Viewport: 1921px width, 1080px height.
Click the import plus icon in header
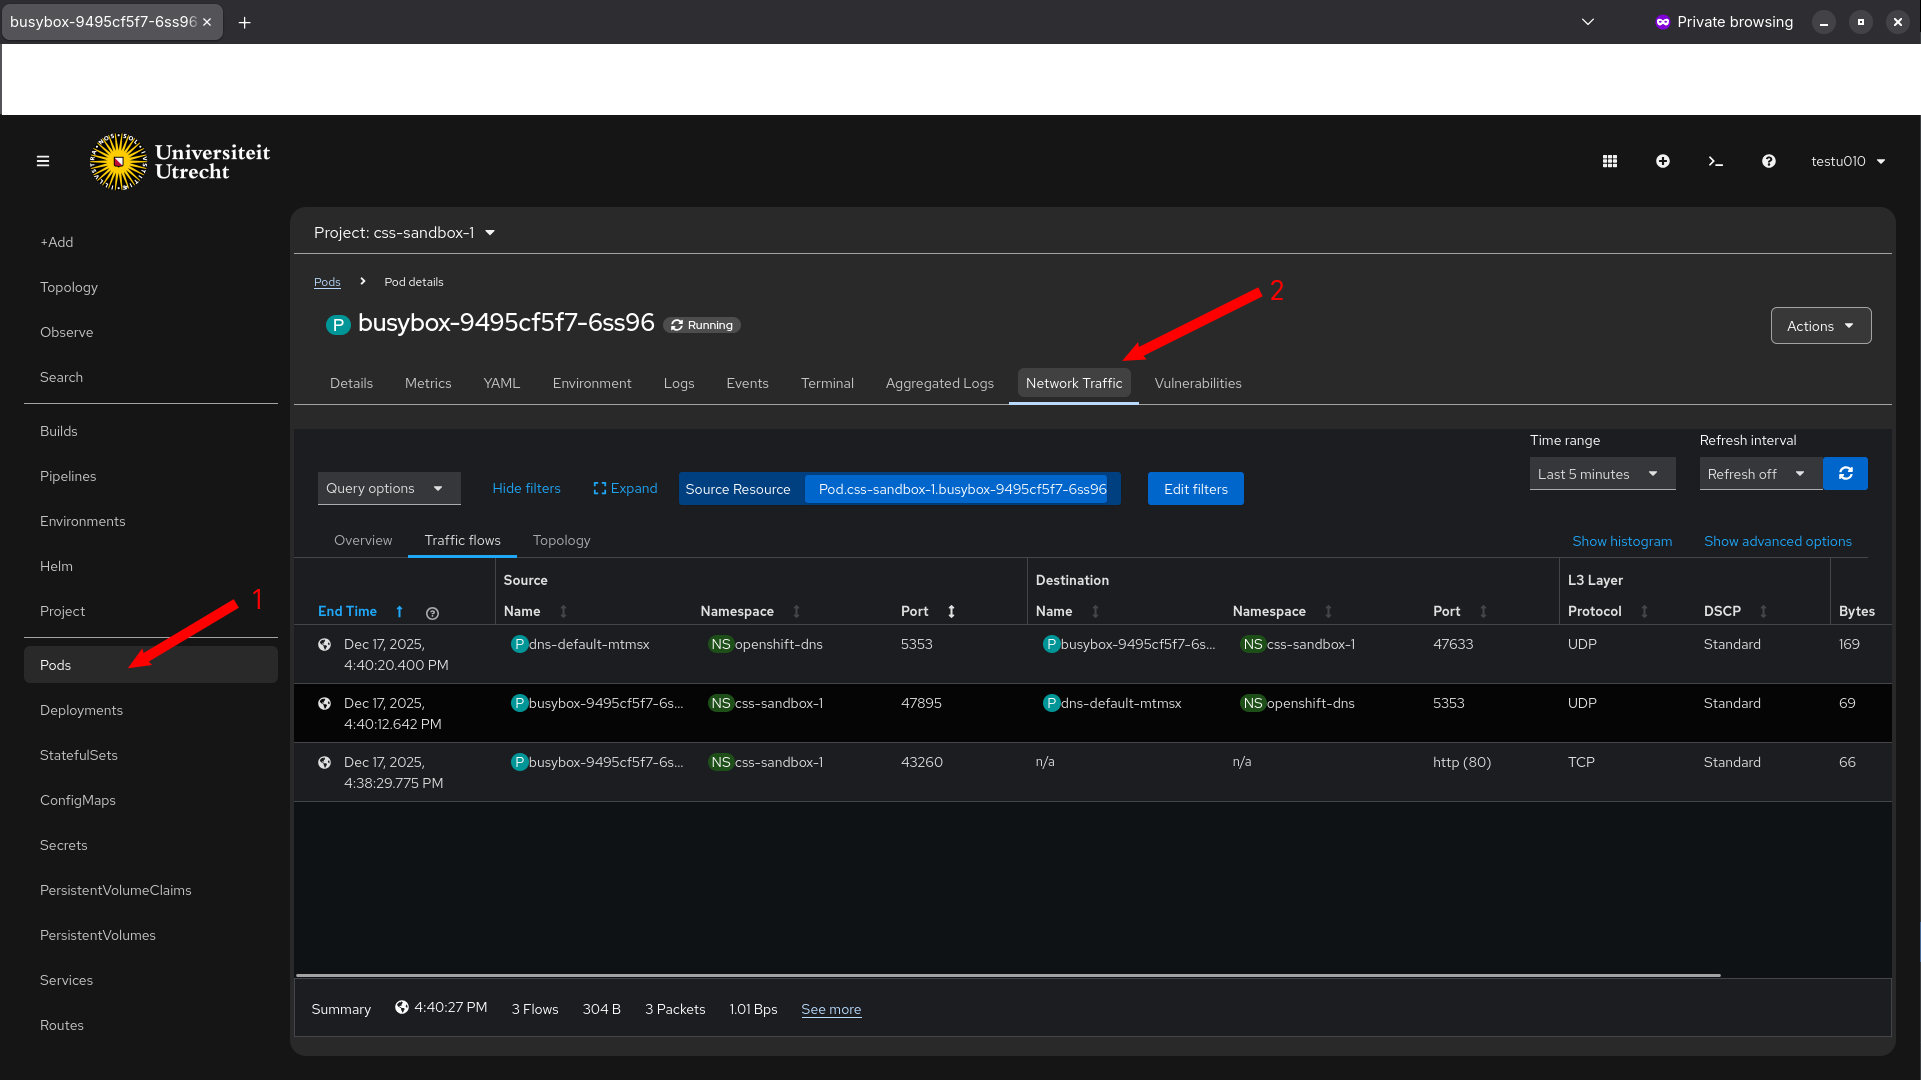pyautogui.click(x=1663, y=161)
